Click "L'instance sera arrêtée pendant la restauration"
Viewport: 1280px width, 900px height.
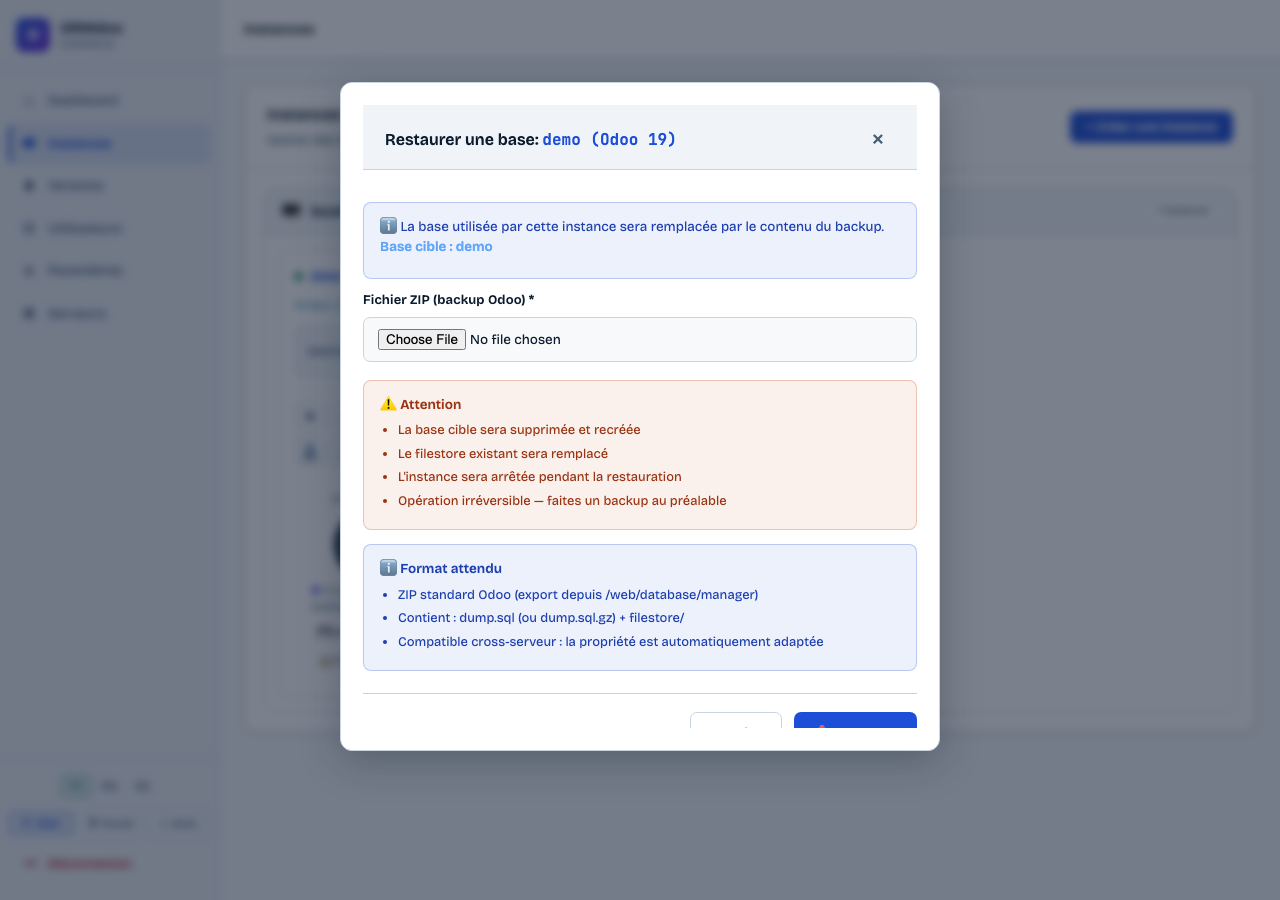pyautogui.click(x=540, y=477)
